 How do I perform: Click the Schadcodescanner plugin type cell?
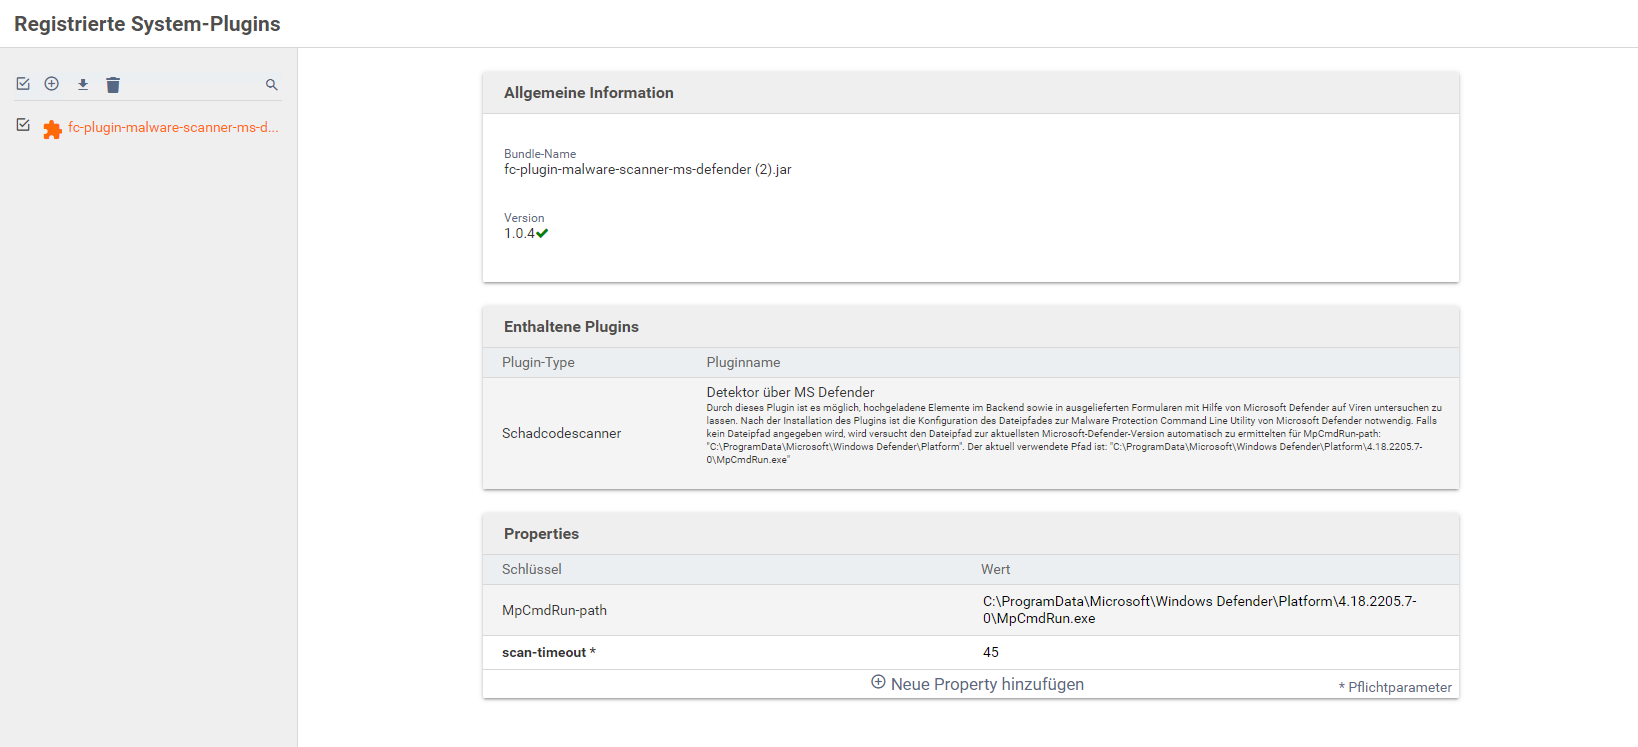[x=561, y=433]
